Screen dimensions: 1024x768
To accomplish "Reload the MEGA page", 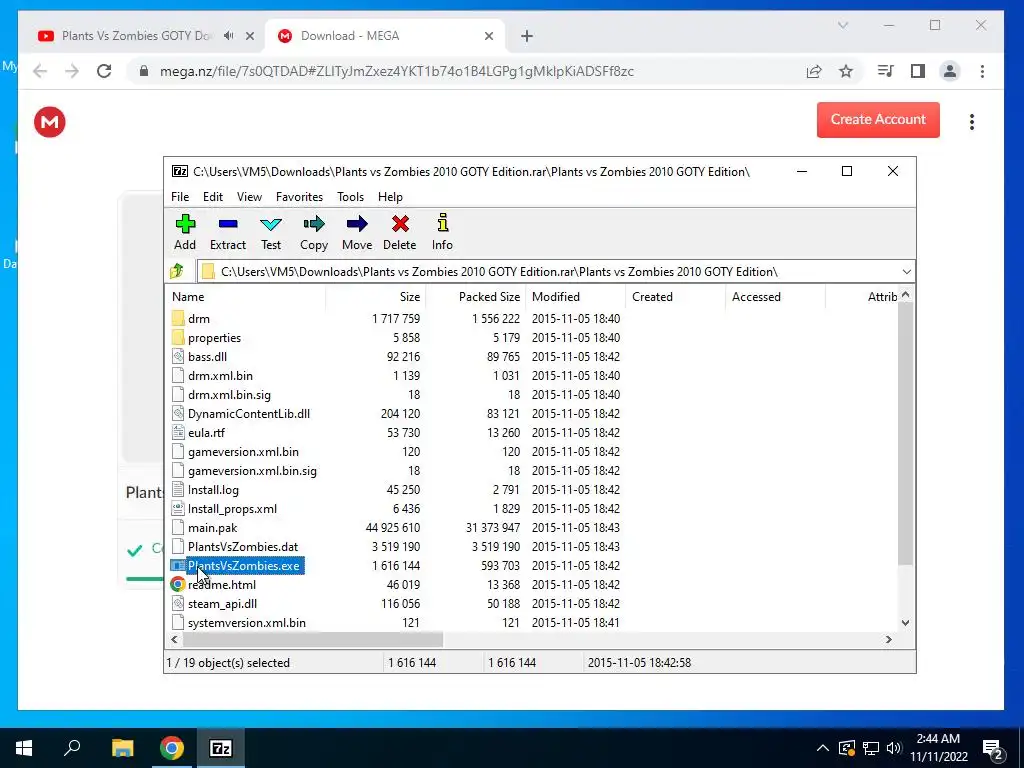I will point(104,71).
